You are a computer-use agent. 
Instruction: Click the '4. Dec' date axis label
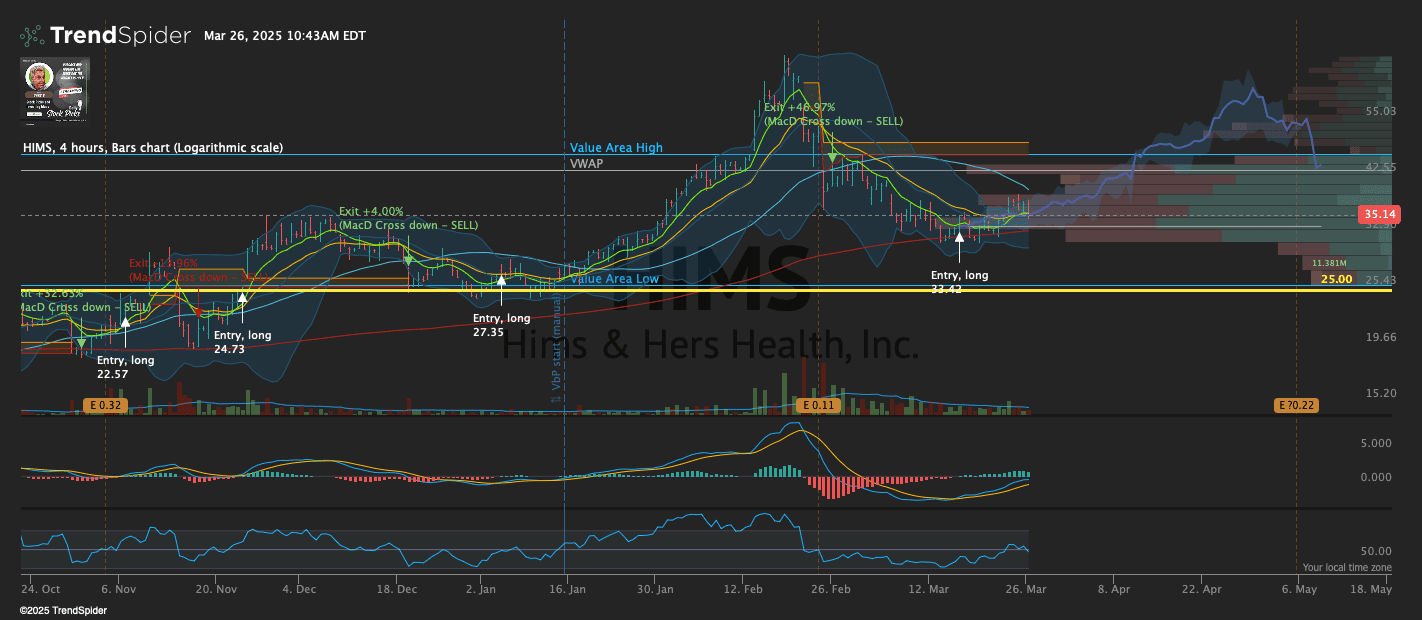pyautogui.click(x=300, y=591)
